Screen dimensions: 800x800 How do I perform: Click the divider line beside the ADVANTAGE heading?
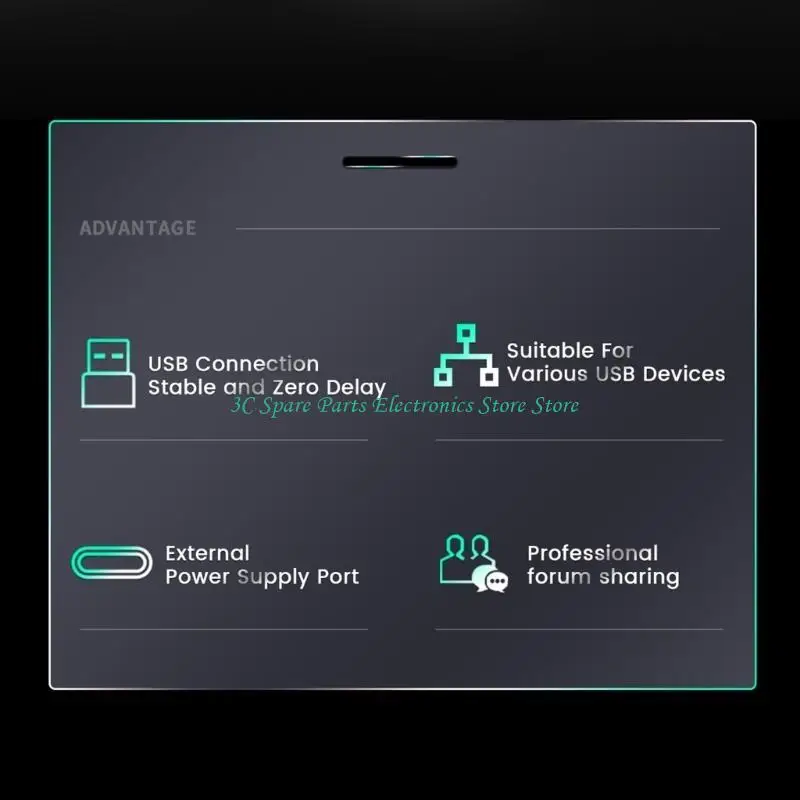point(478,229)
